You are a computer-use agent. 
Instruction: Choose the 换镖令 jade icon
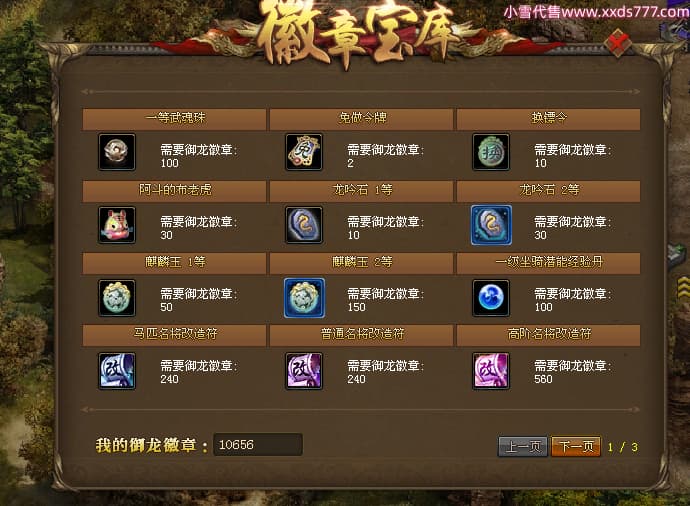point(491,152)
